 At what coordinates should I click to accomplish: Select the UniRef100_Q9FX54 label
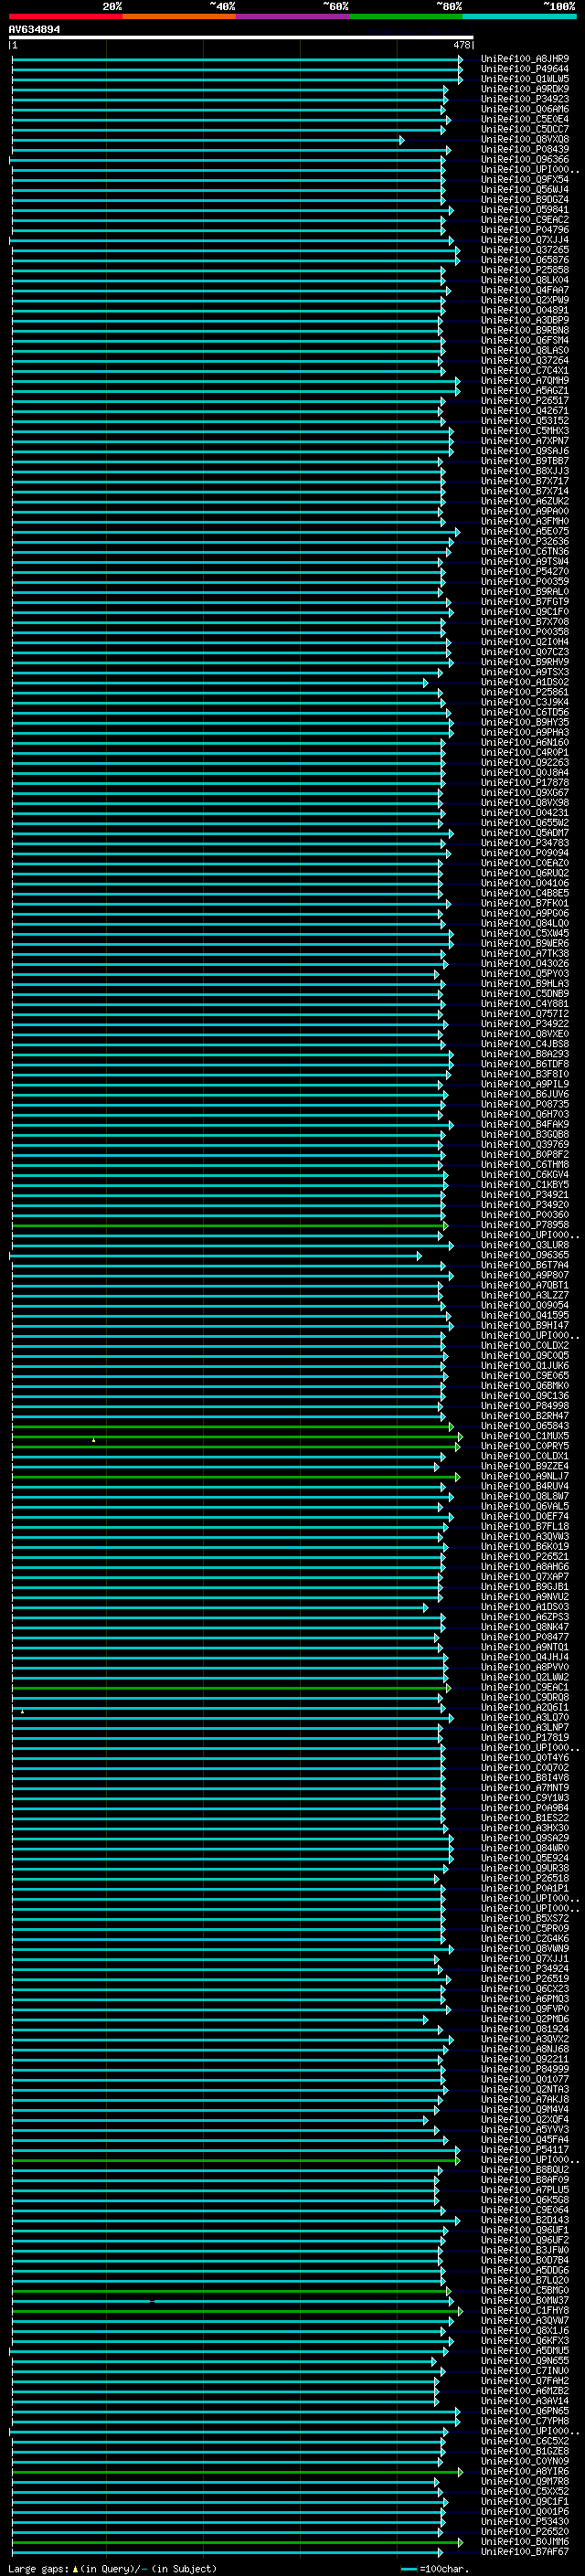pyautogui.click(x=525, y=179)
